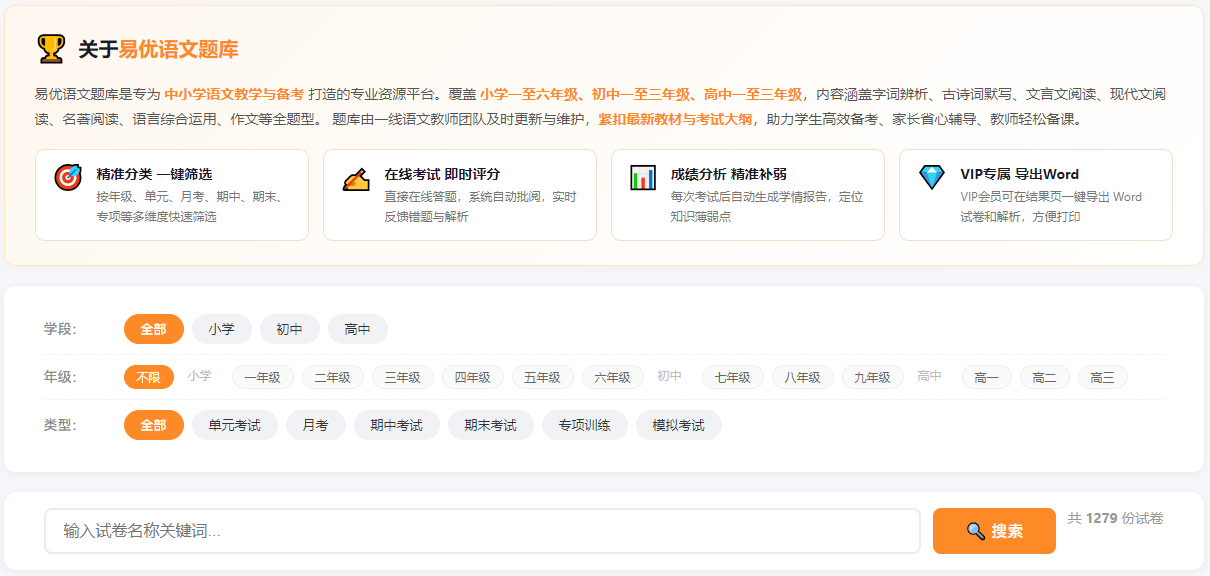The image size is (1210, 576).
Task: Filter by 小学 stage
Action: [x=222, y=329]
